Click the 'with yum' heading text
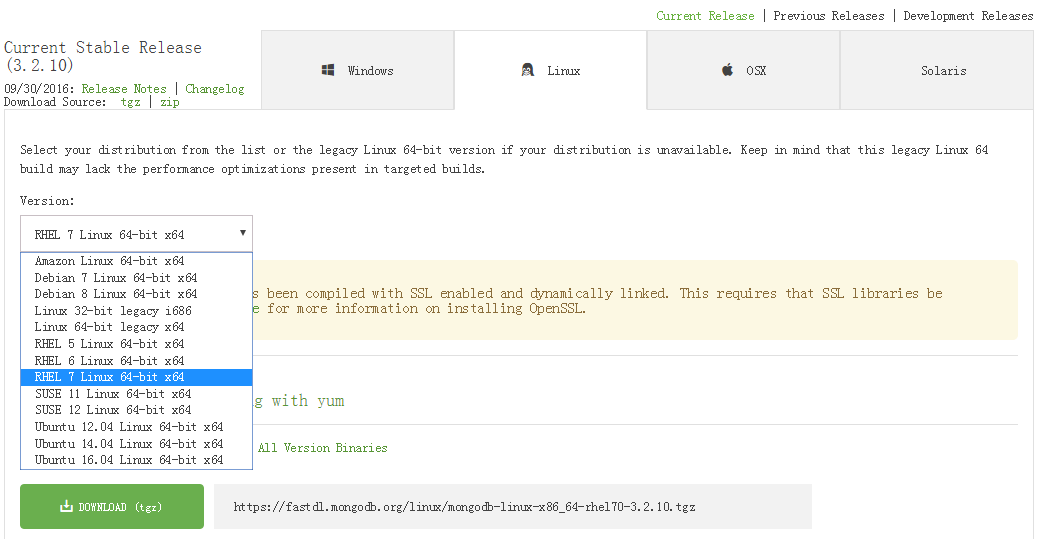The width and height of the screenshot is (1043, 539). point(308,401)
